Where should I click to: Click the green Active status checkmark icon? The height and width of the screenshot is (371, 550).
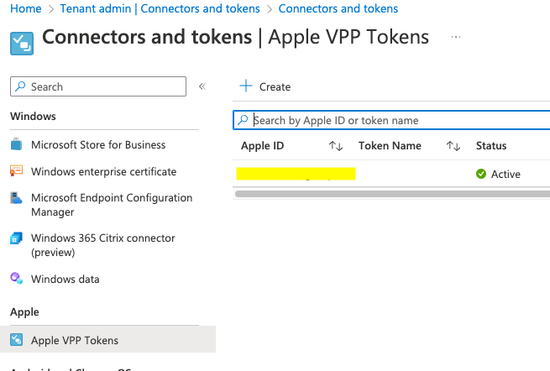[481, 174]
